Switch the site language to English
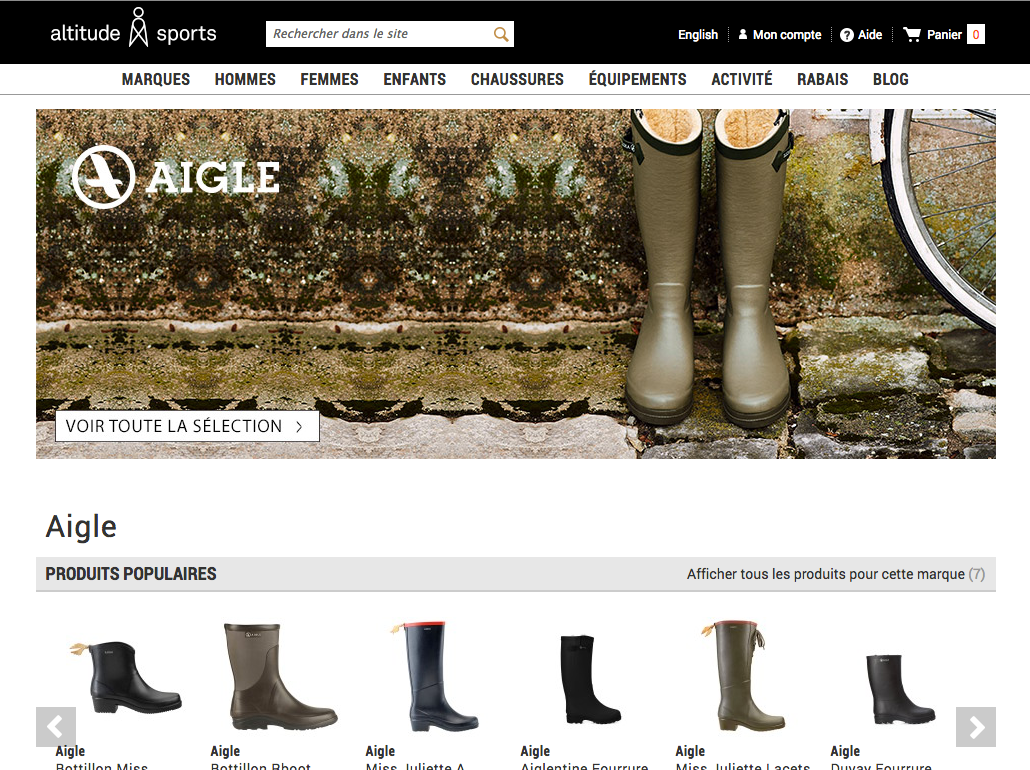 click(698, 35)
